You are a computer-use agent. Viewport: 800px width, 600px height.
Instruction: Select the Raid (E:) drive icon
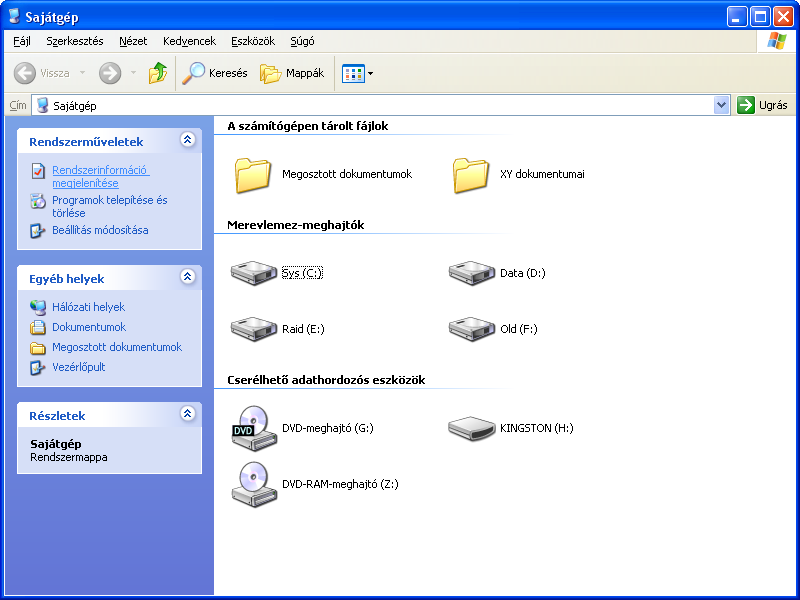[254, 329]
